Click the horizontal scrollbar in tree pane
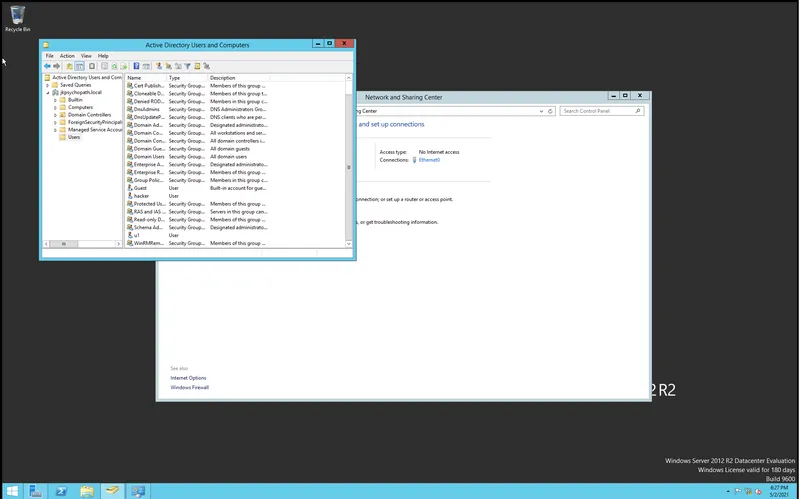 coord(83,244)
